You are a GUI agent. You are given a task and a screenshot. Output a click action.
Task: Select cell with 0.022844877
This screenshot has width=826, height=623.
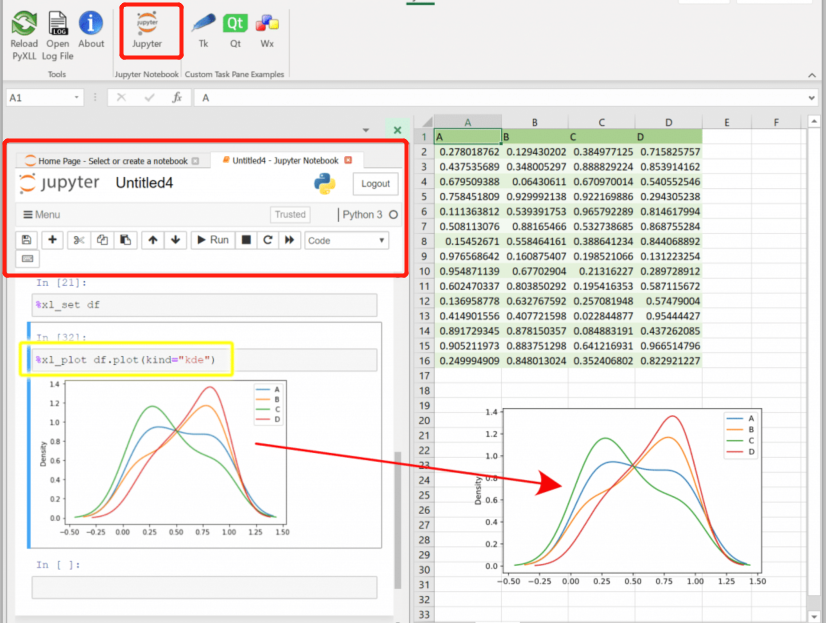tap(602, 317)
